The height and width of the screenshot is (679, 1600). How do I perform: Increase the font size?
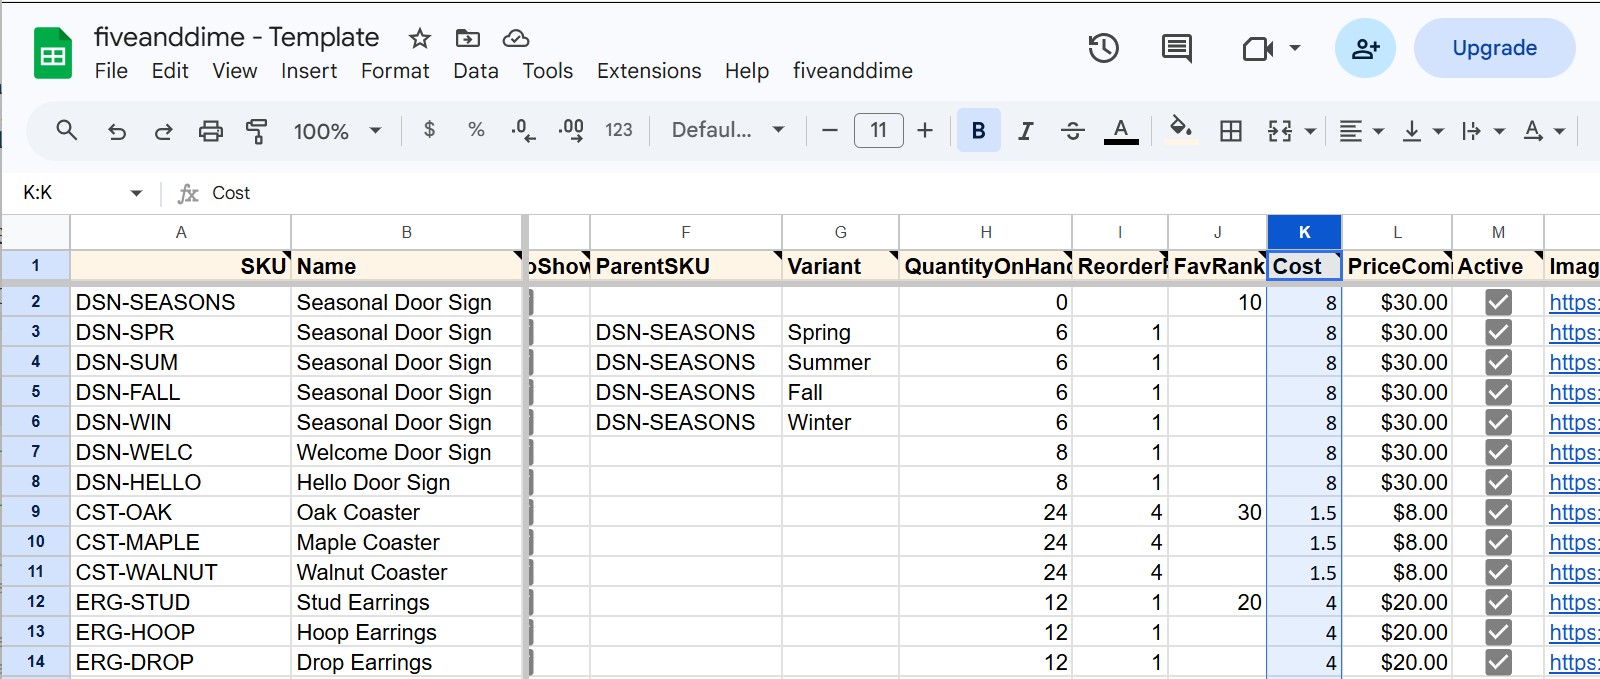coord(925,130)
